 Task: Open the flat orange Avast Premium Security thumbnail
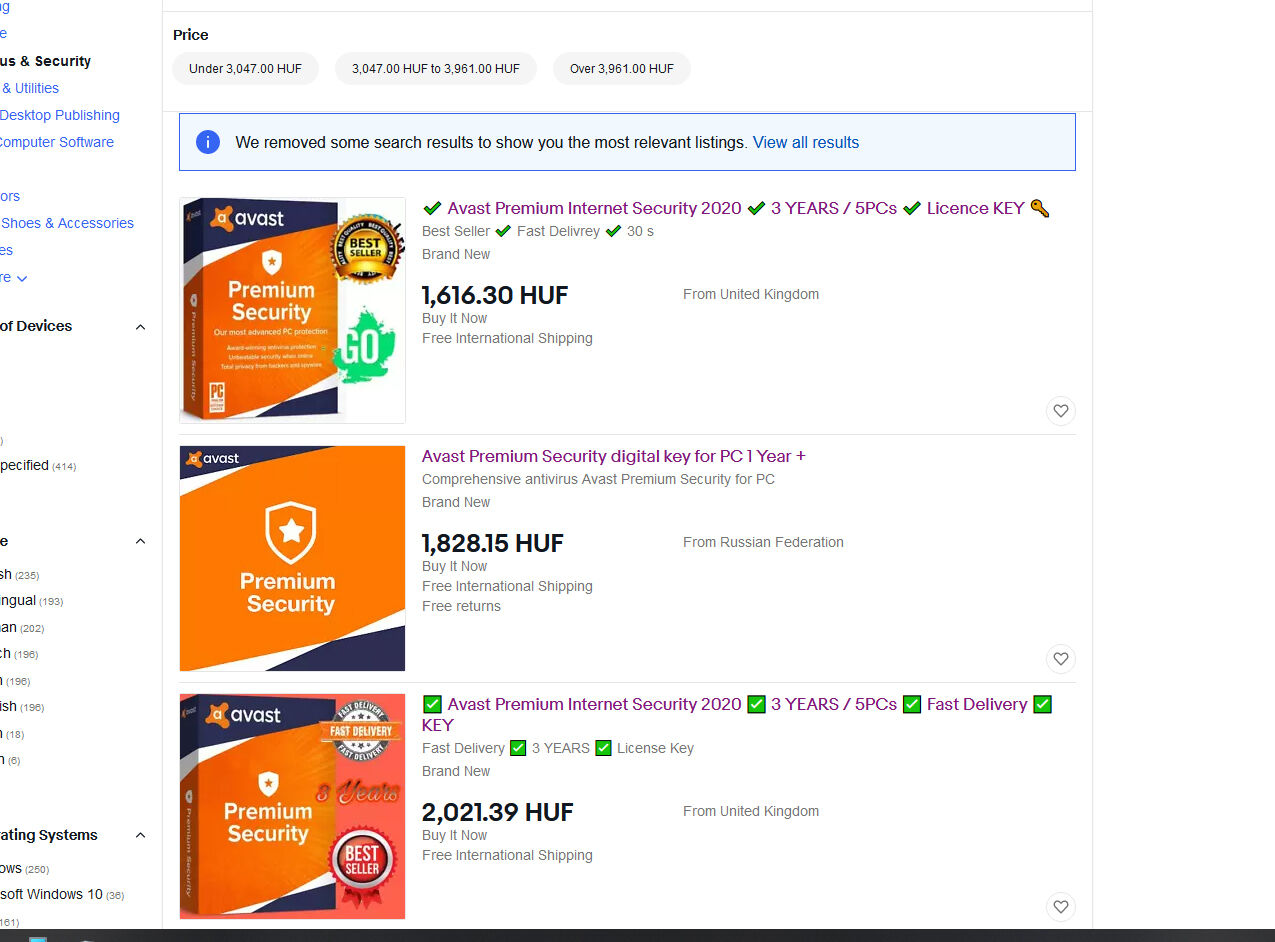tap(292, 558)
